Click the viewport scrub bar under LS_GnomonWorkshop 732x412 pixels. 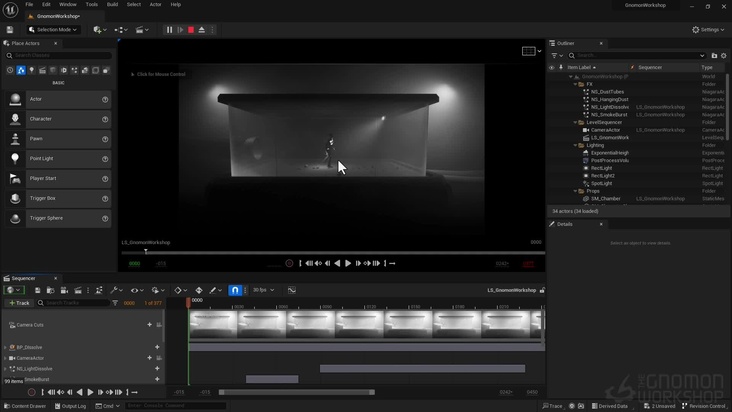point(333,253)
